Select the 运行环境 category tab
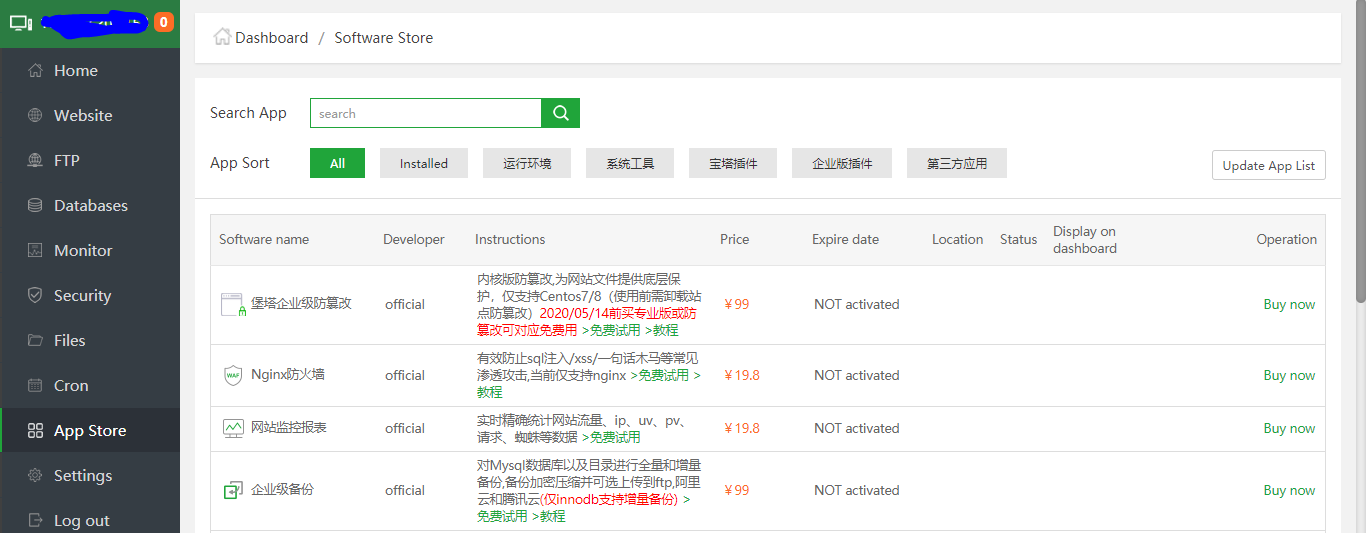The width and height of the screenshot is (1366, 533). click(527, 163)
